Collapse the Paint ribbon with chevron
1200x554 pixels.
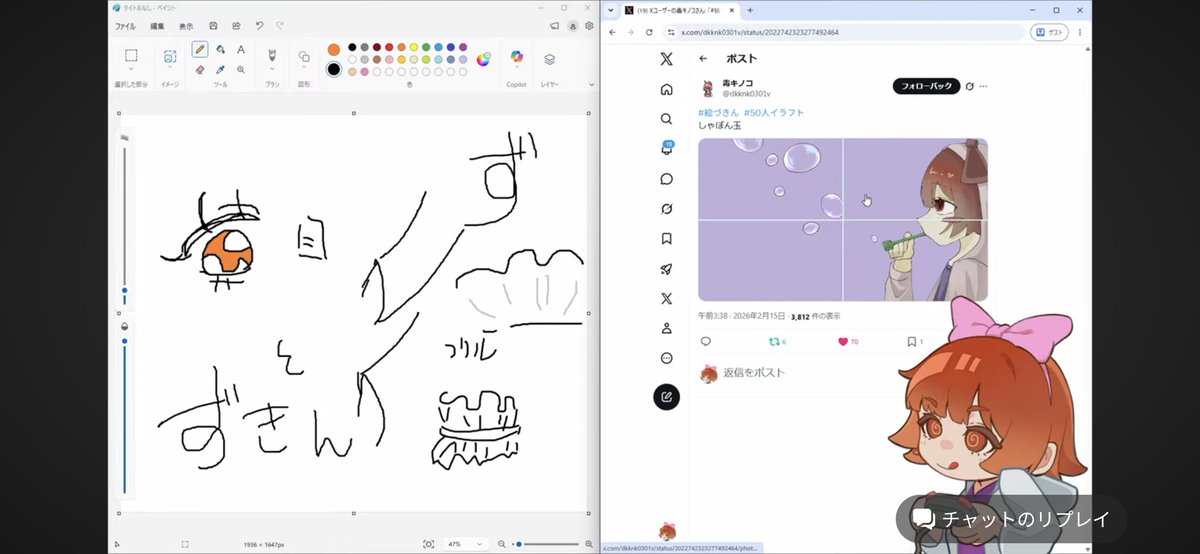590,85
